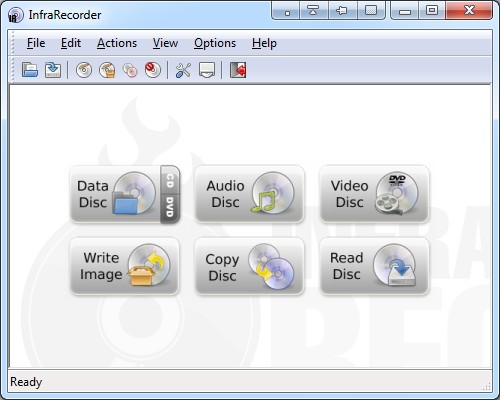The image size is (500, 400).
Task: Click the rounded square title bar button
Action: tap(371, 11)
